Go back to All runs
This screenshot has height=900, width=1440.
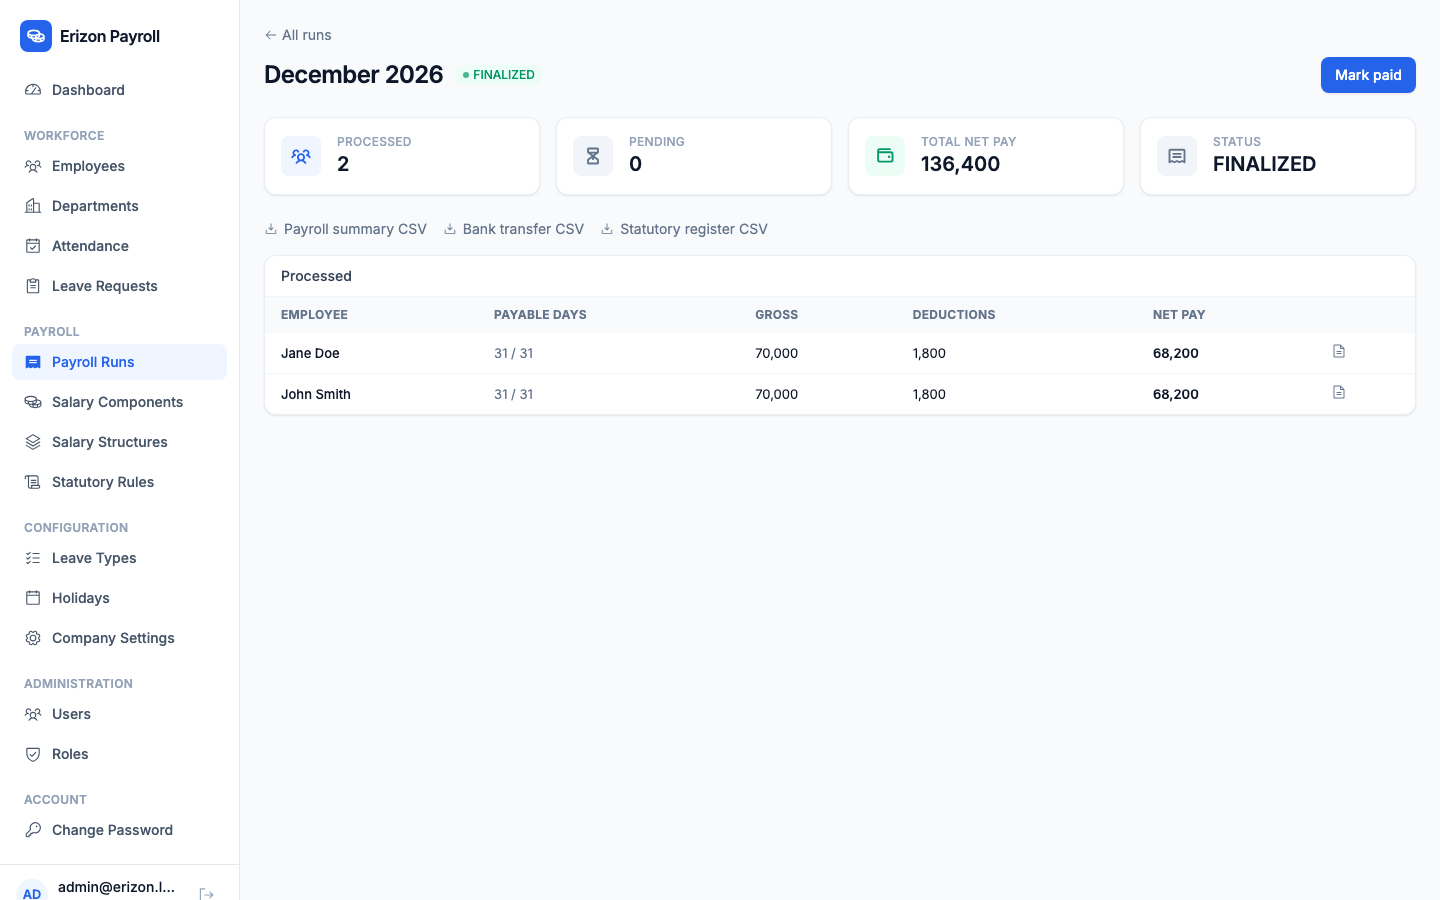coord(298,35)
